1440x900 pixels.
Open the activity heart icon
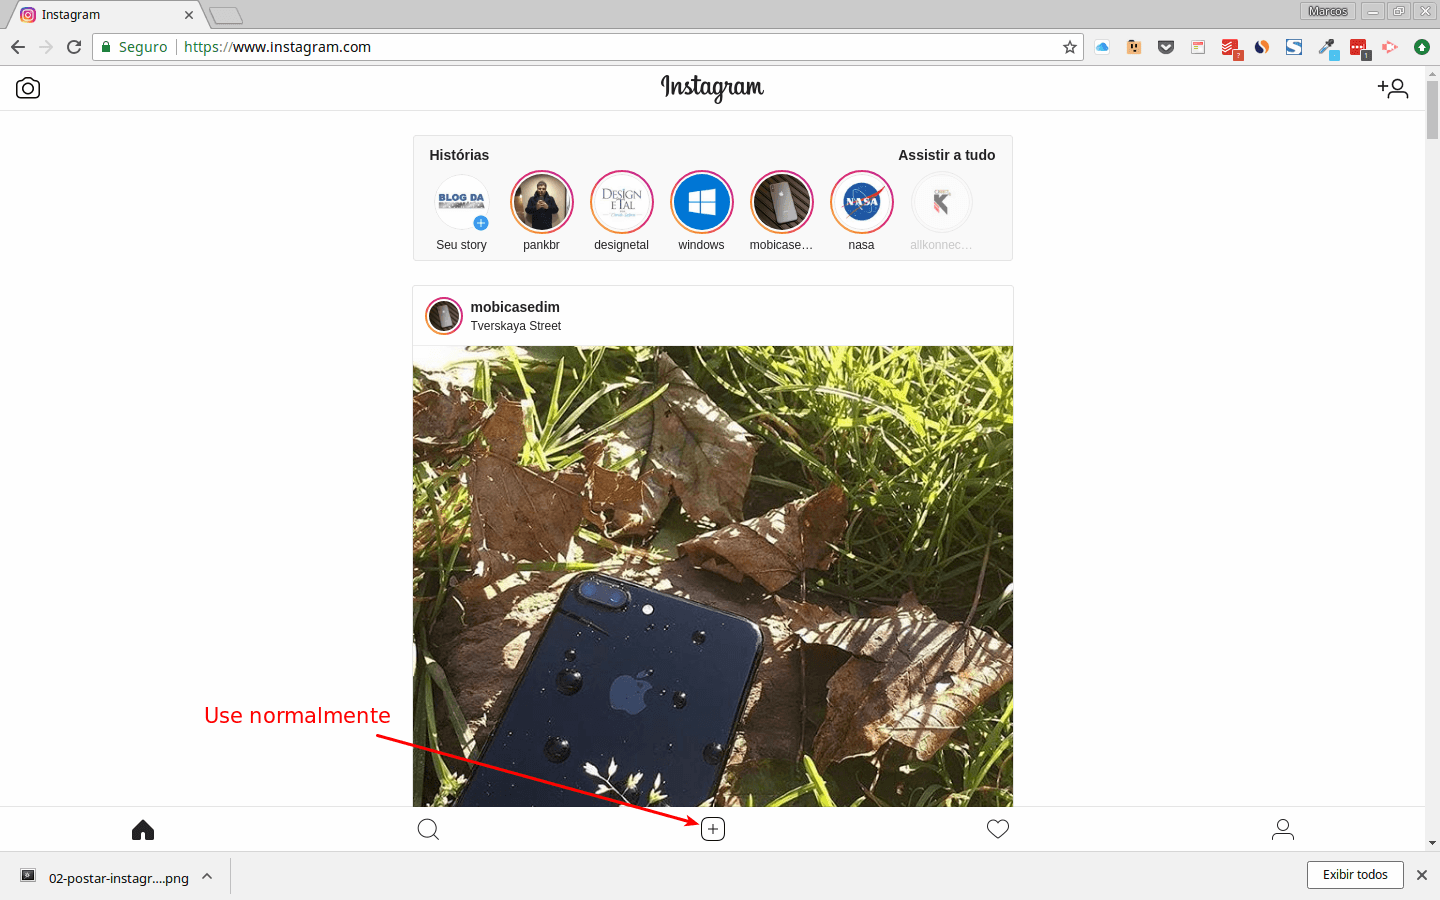click(x=998, y=829)
